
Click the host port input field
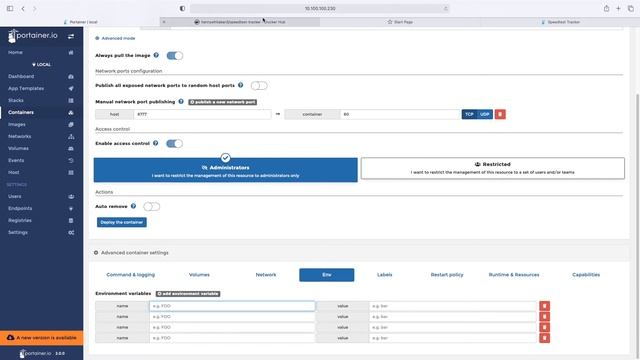[x=202, y=114]
